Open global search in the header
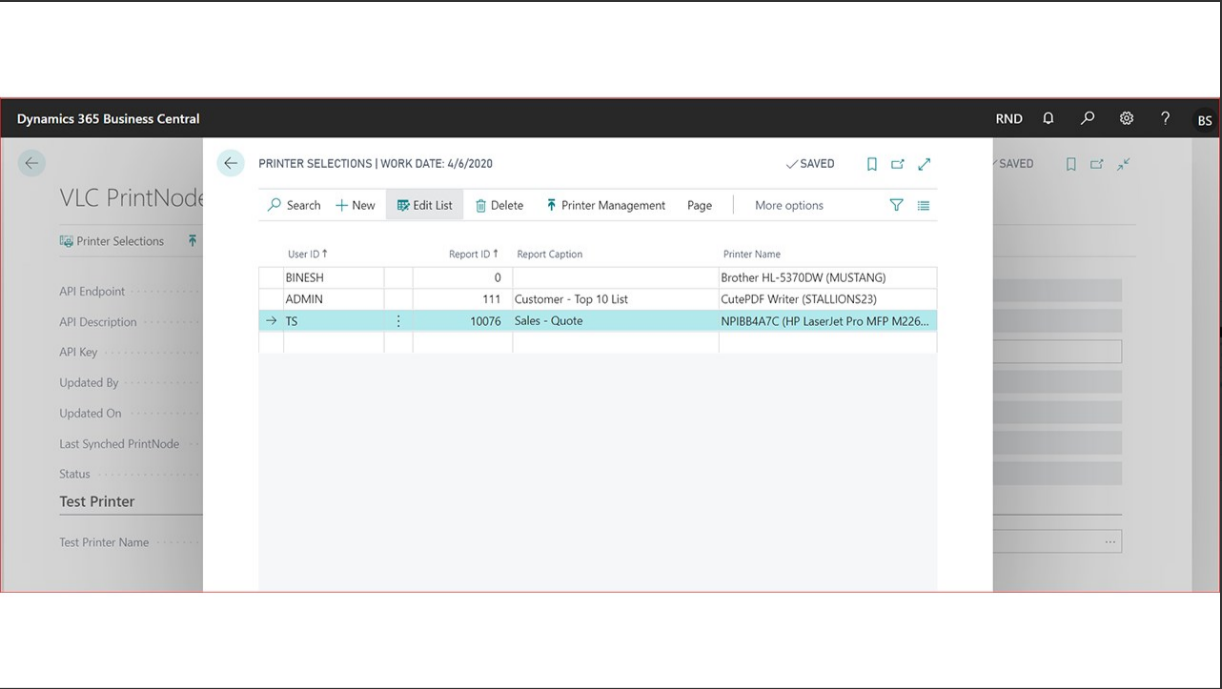 (1085, 118)
